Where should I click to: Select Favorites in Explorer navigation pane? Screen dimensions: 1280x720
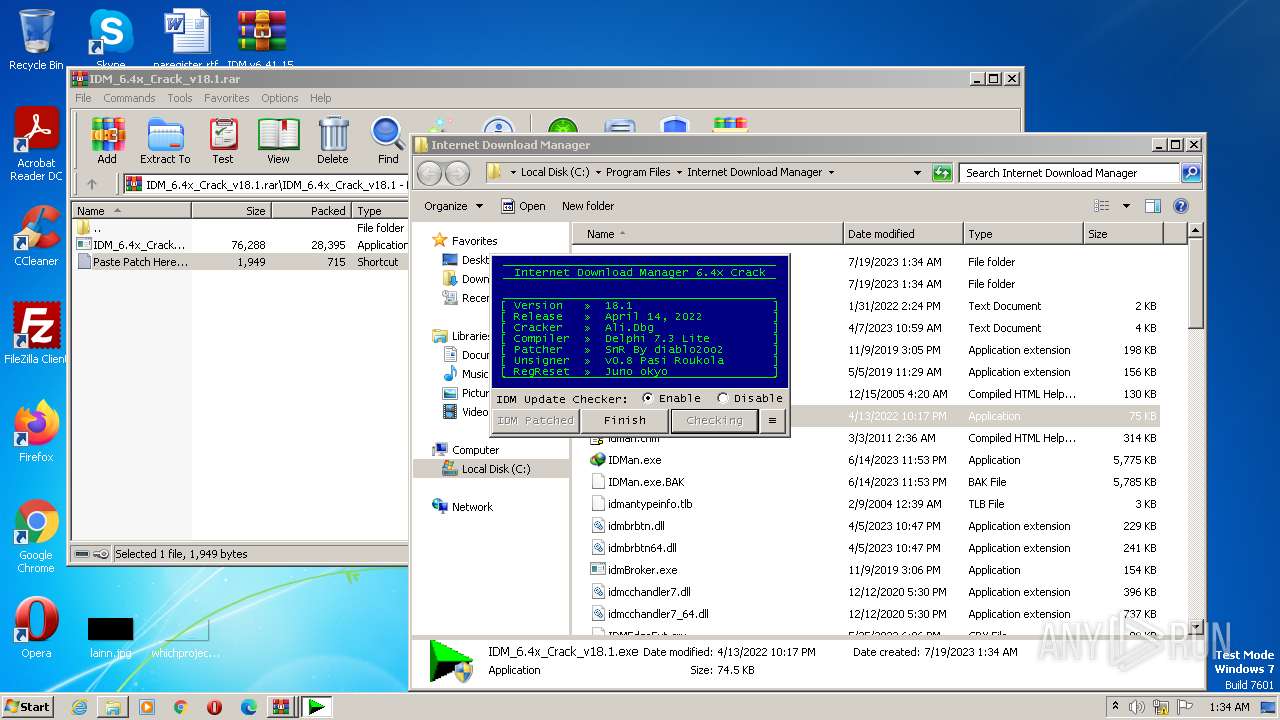tap(474, 241)
